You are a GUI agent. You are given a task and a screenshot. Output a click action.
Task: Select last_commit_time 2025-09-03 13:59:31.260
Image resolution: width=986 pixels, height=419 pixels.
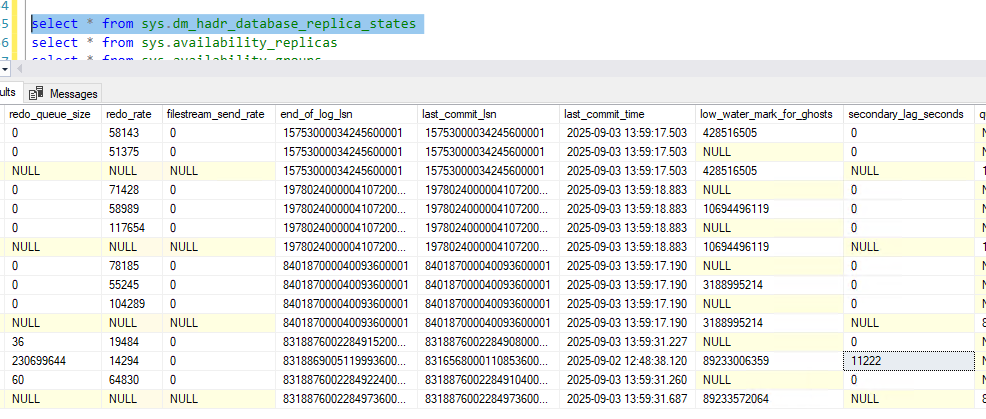click(628, 380)
